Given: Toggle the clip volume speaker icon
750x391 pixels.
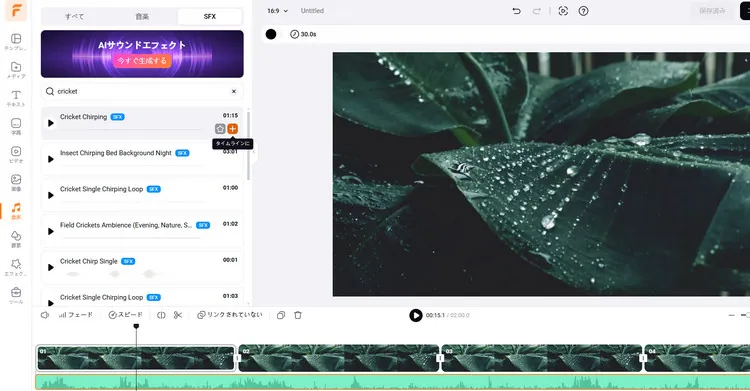Looking at the screenshot, I should coord(44,315).
